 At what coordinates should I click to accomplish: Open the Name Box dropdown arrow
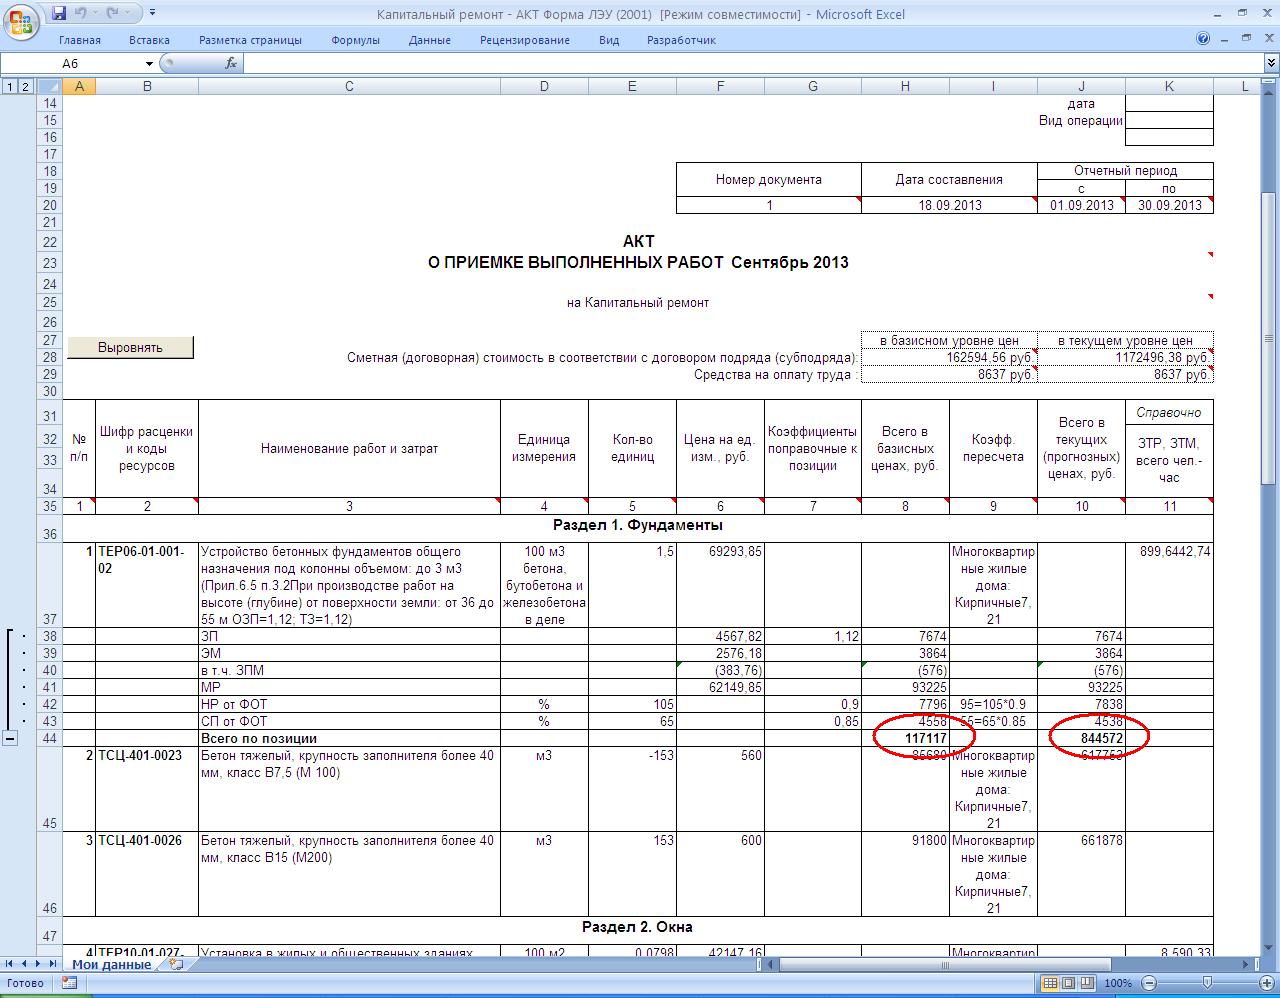[x=149, y=63]
